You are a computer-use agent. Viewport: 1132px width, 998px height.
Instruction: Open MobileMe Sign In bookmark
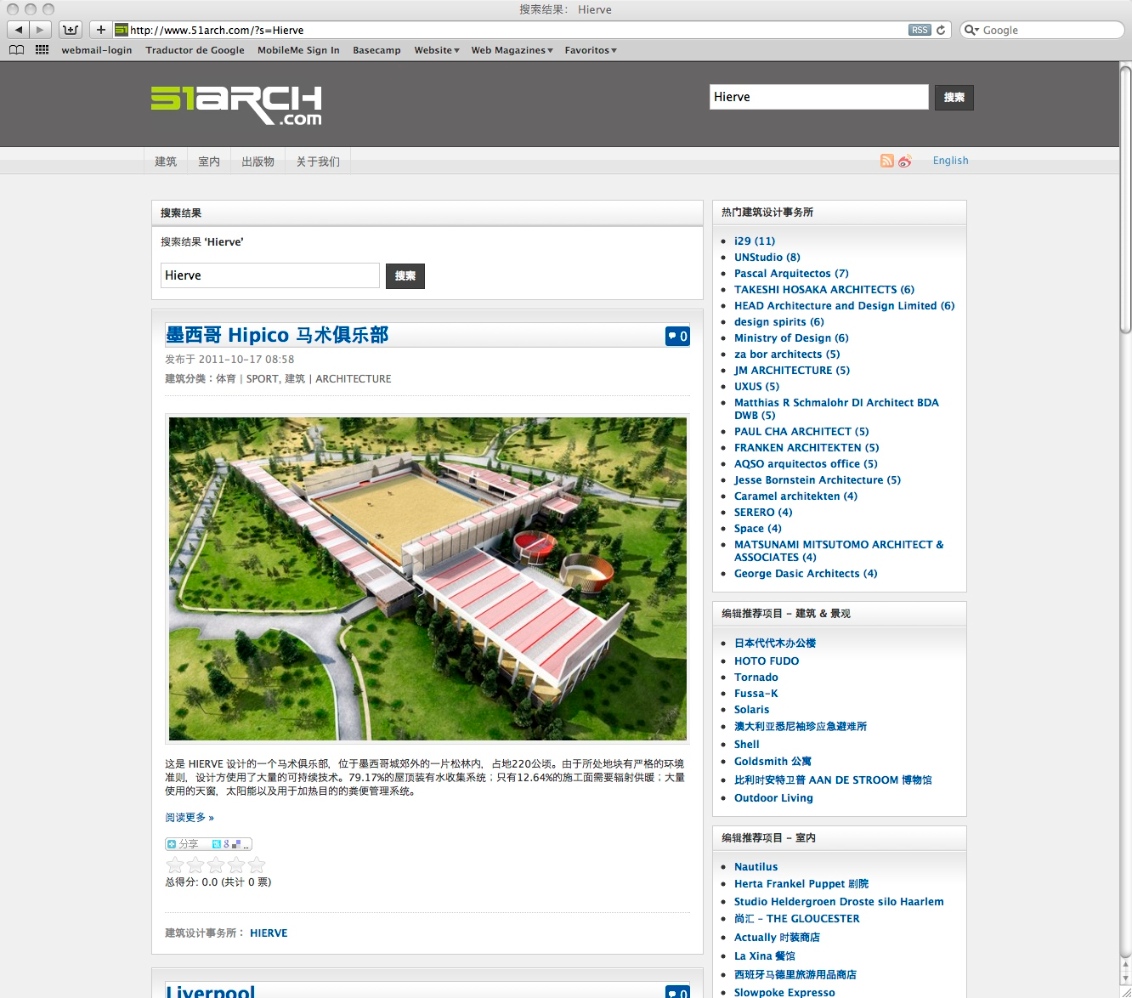coord(298,50)
